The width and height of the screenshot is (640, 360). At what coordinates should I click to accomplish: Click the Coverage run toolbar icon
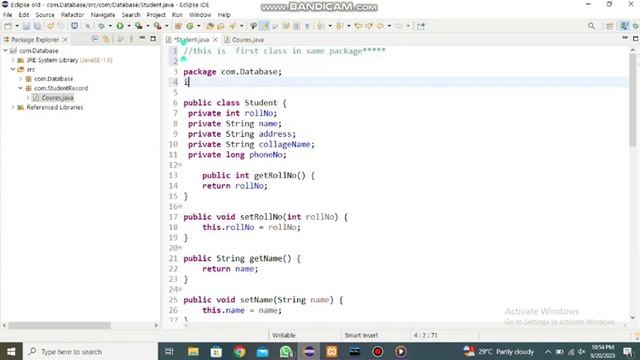coord(139,26)
